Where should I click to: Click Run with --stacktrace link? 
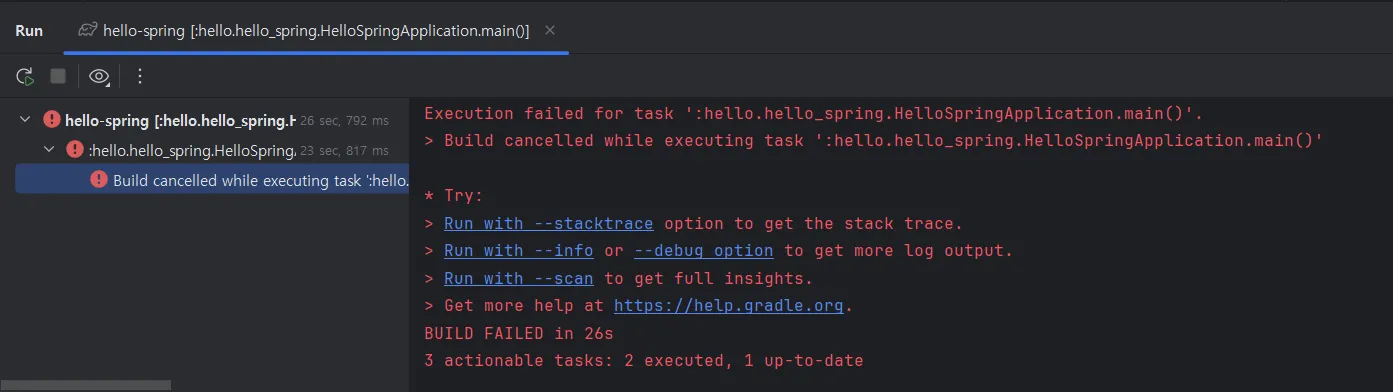pos(549,223)
